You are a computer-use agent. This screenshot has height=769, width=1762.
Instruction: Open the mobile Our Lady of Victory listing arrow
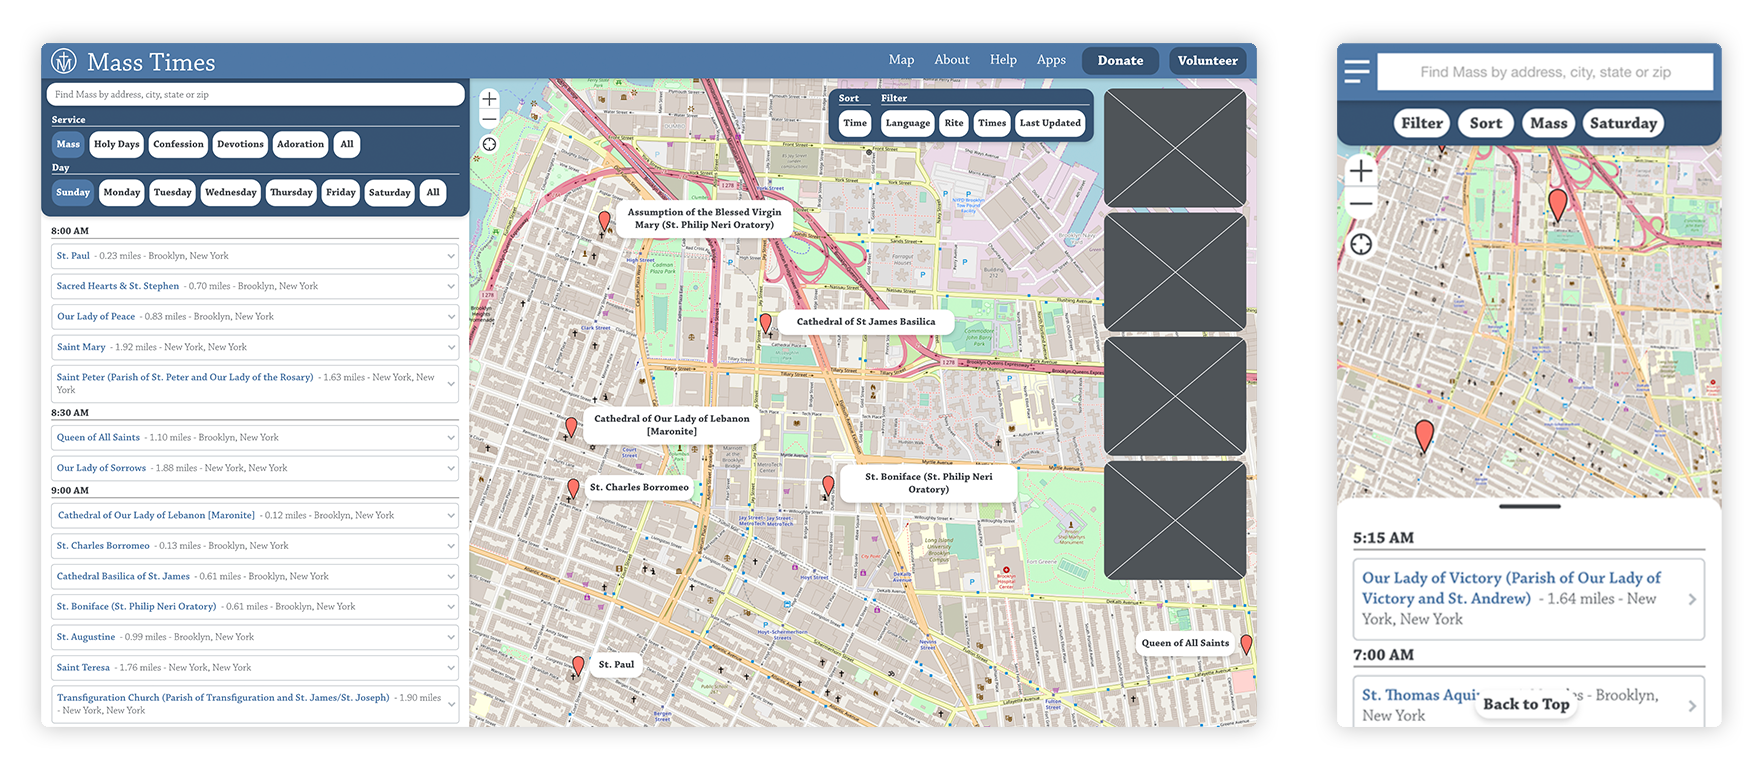[1692, 599]
